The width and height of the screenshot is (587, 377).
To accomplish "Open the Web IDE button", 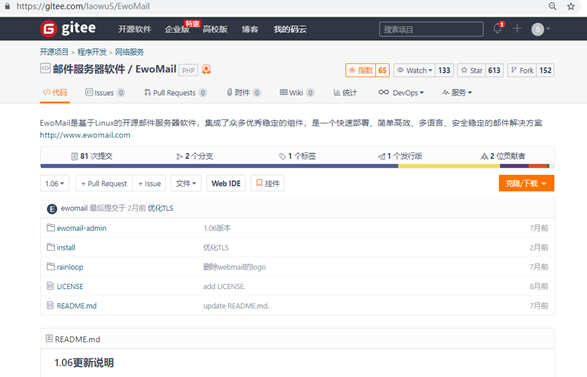I will tap(226, 183).
